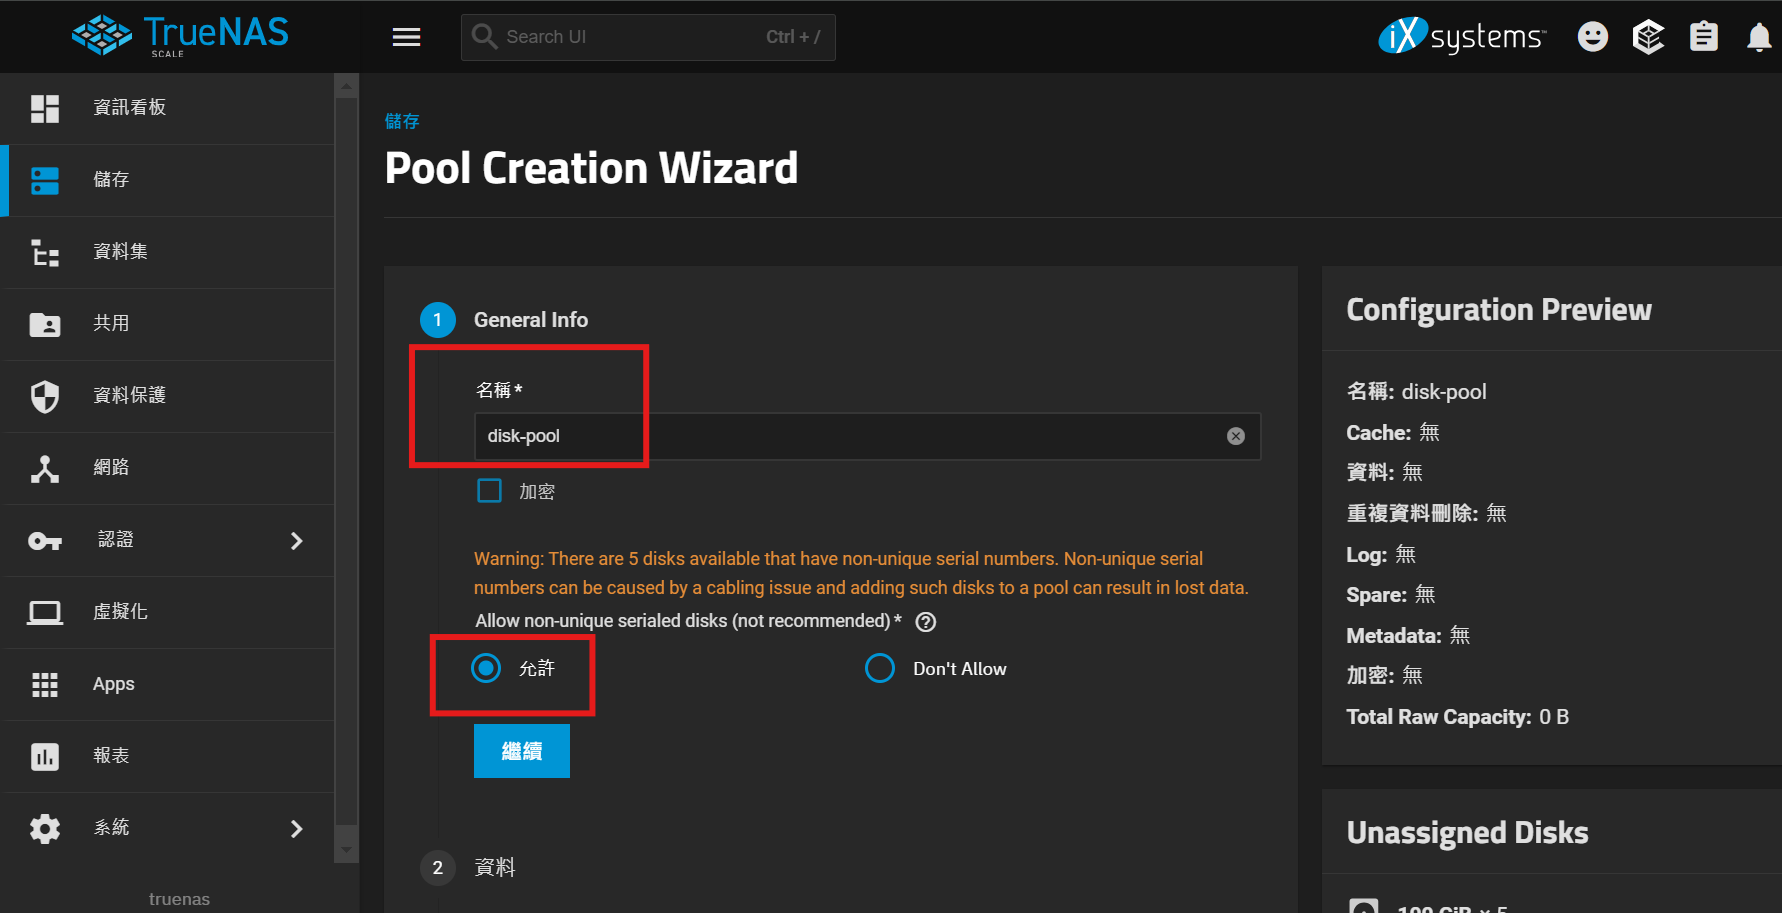Screen dimensions: 1782x913
Task: Select the 允許 radio option
Action: point(486,668)
